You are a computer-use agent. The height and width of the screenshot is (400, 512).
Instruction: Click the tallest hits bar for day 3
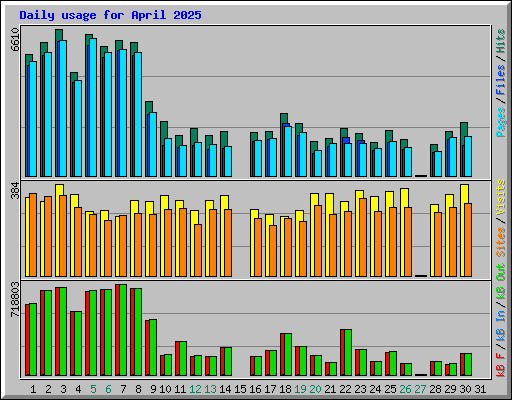[x=59, y=35]
